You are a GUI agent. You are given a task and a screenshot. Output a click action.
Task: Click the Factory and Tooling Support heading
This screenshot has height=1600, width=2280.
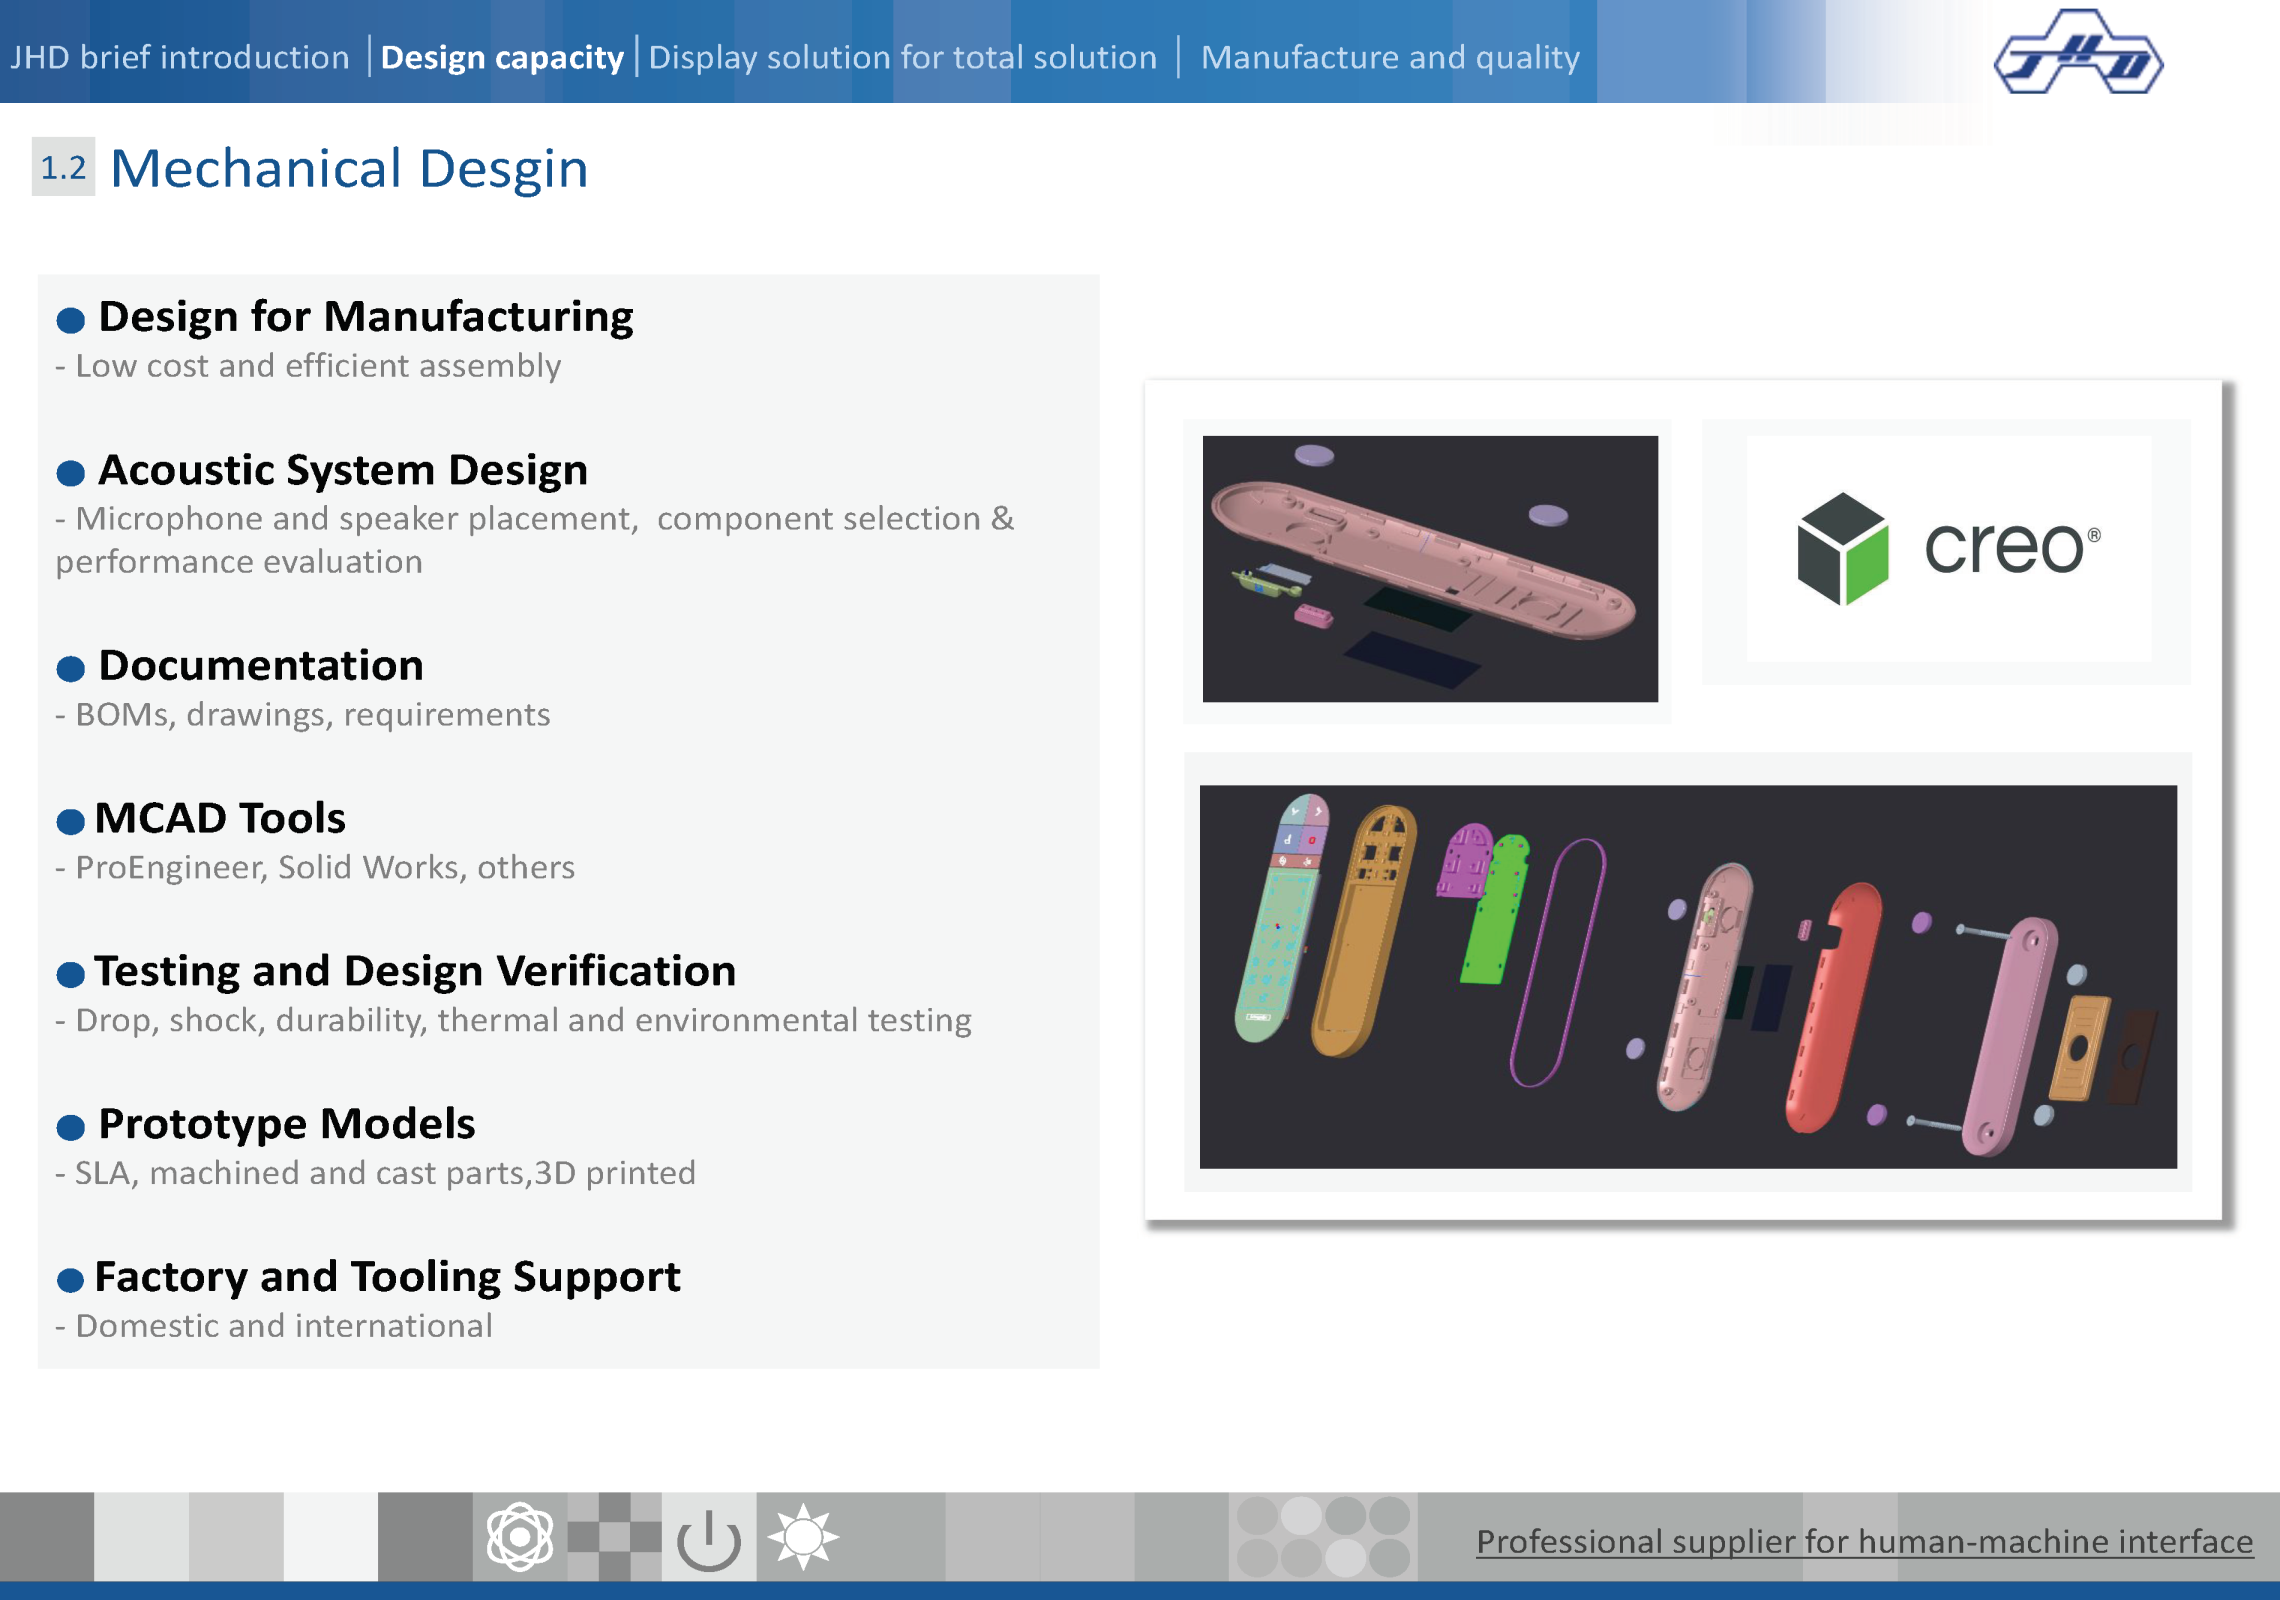pos(387,1277)
